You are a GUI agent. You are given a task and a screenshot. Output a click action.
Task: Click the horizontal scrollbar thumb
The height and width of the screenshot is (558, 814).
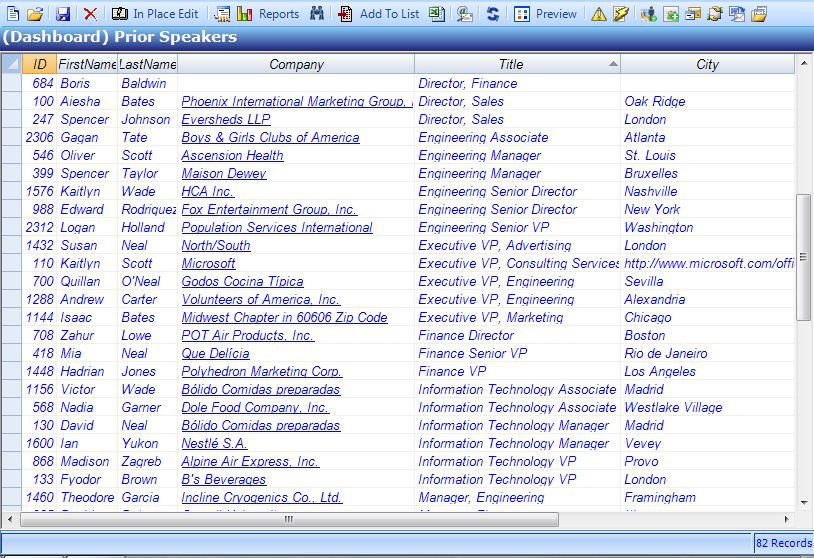(x=289, y=519)
